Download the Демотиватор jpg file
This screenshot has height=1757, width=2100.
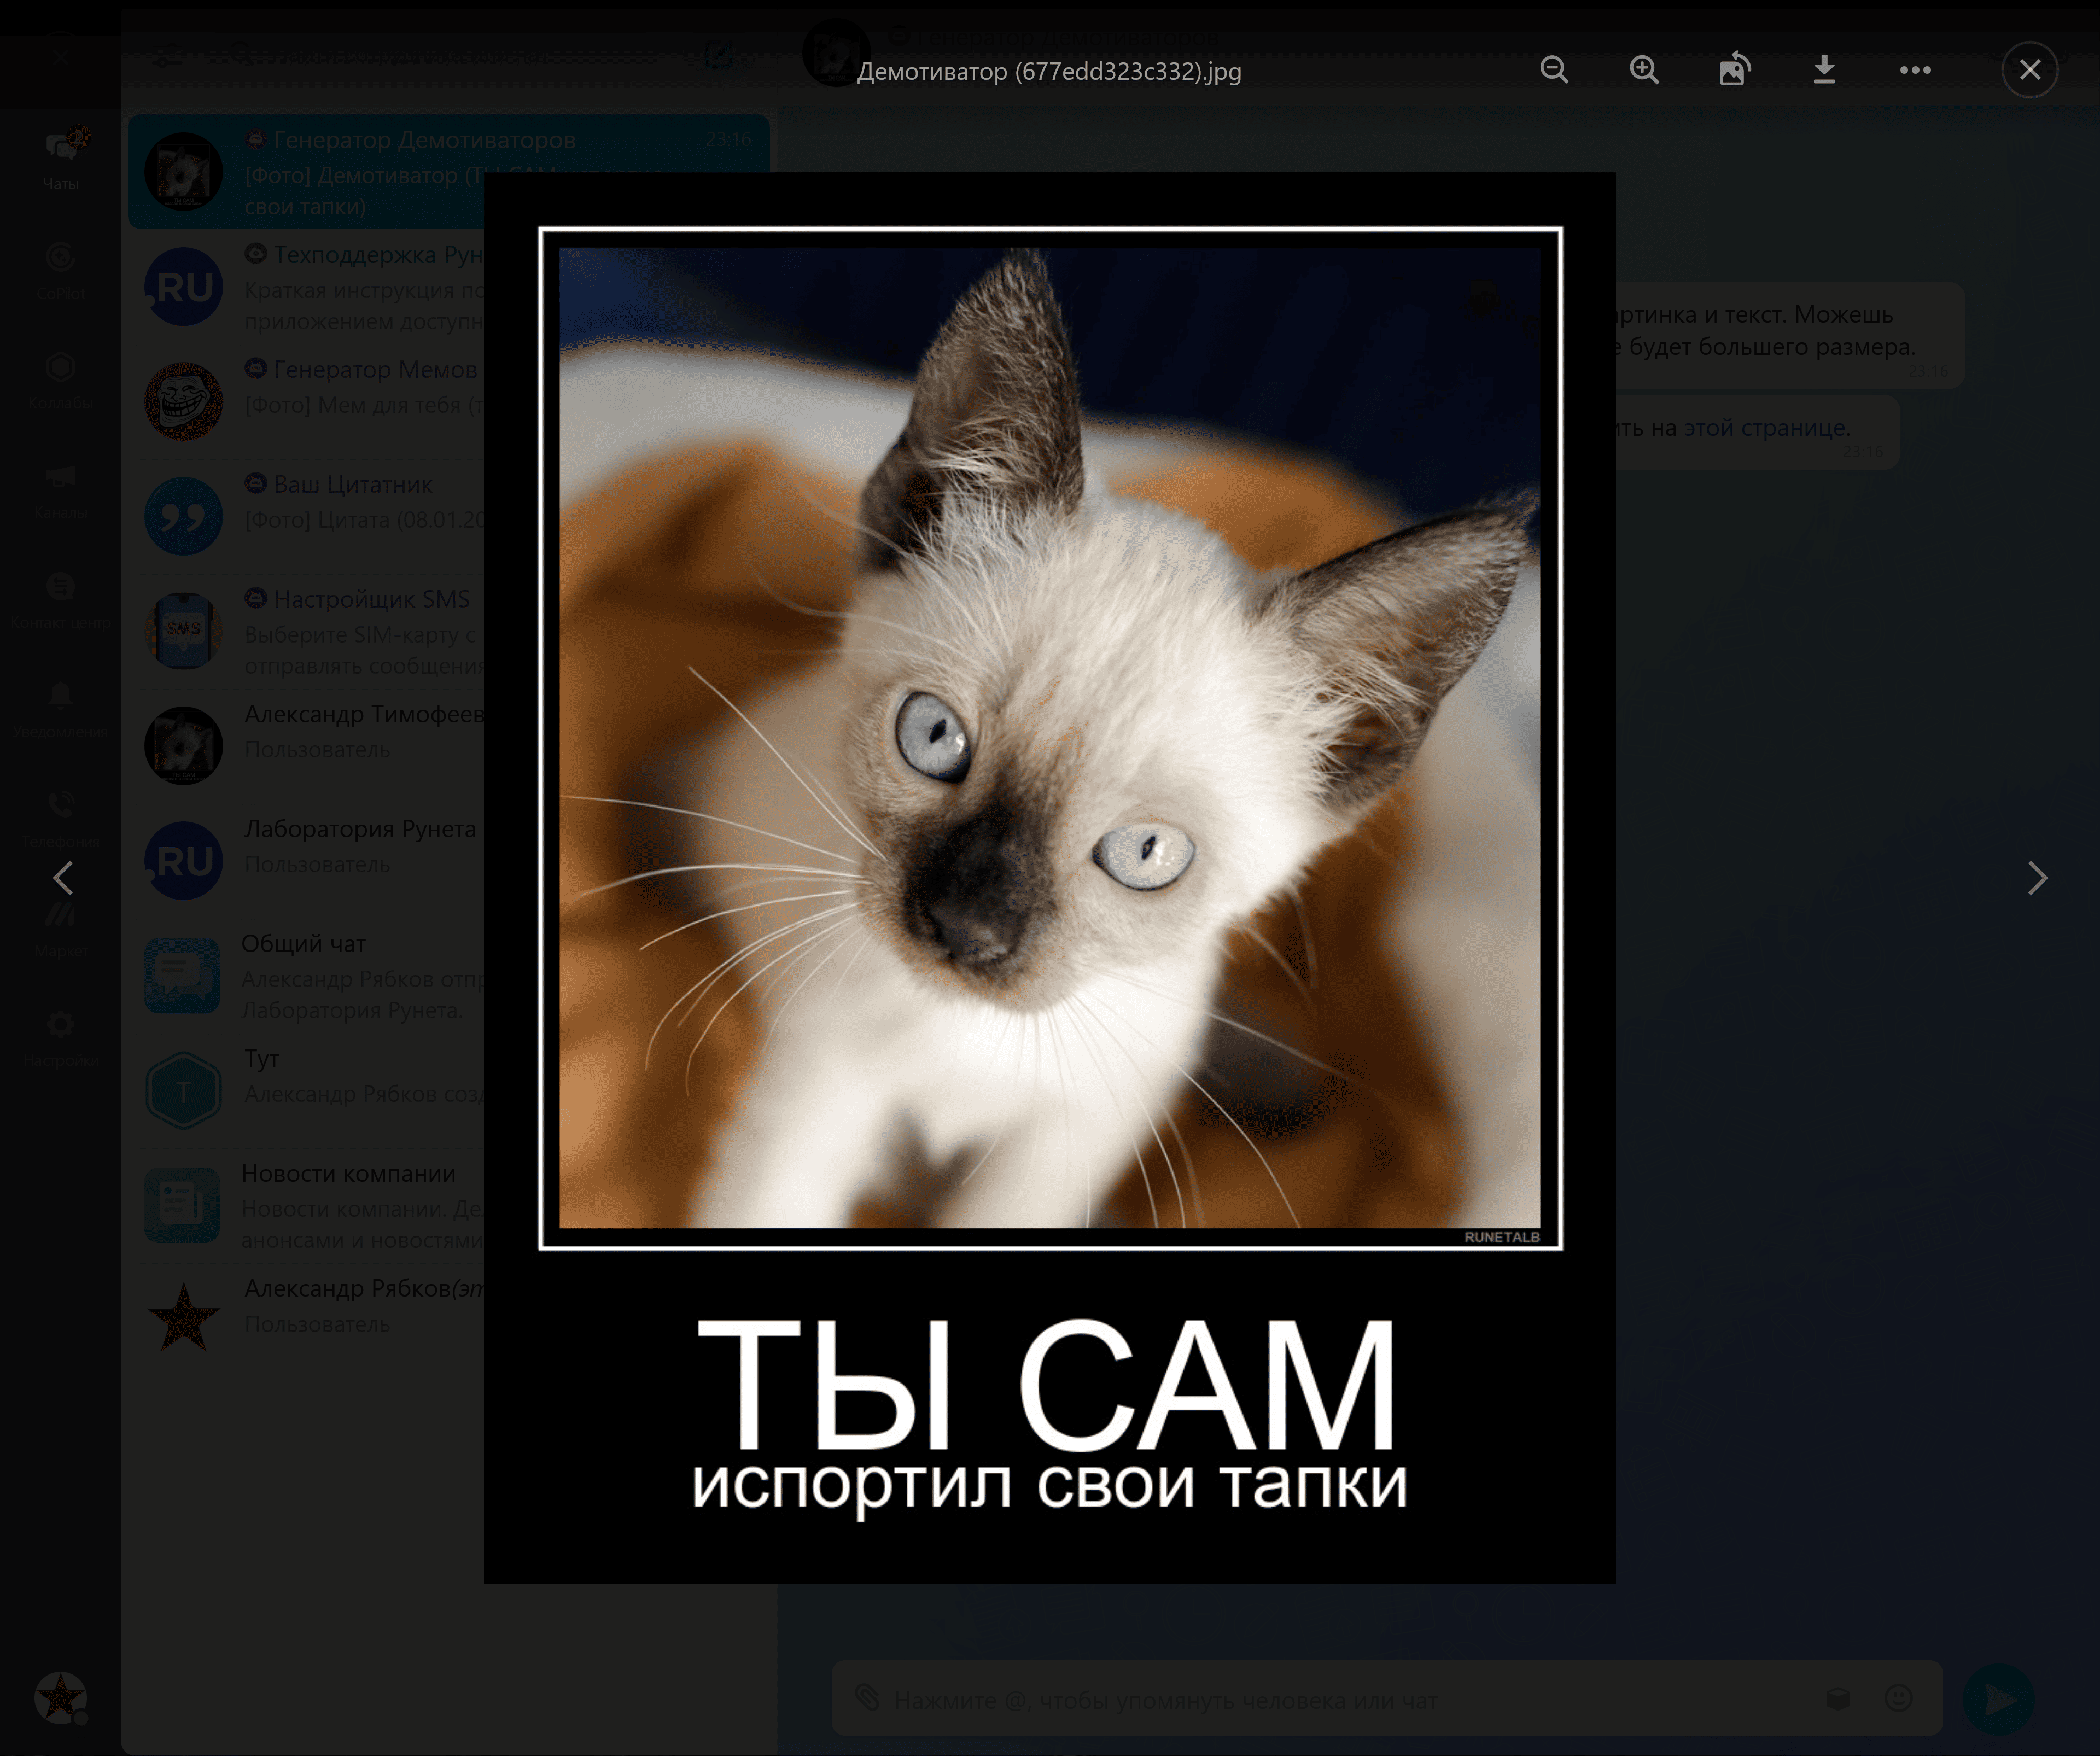tap(1823, 70)
